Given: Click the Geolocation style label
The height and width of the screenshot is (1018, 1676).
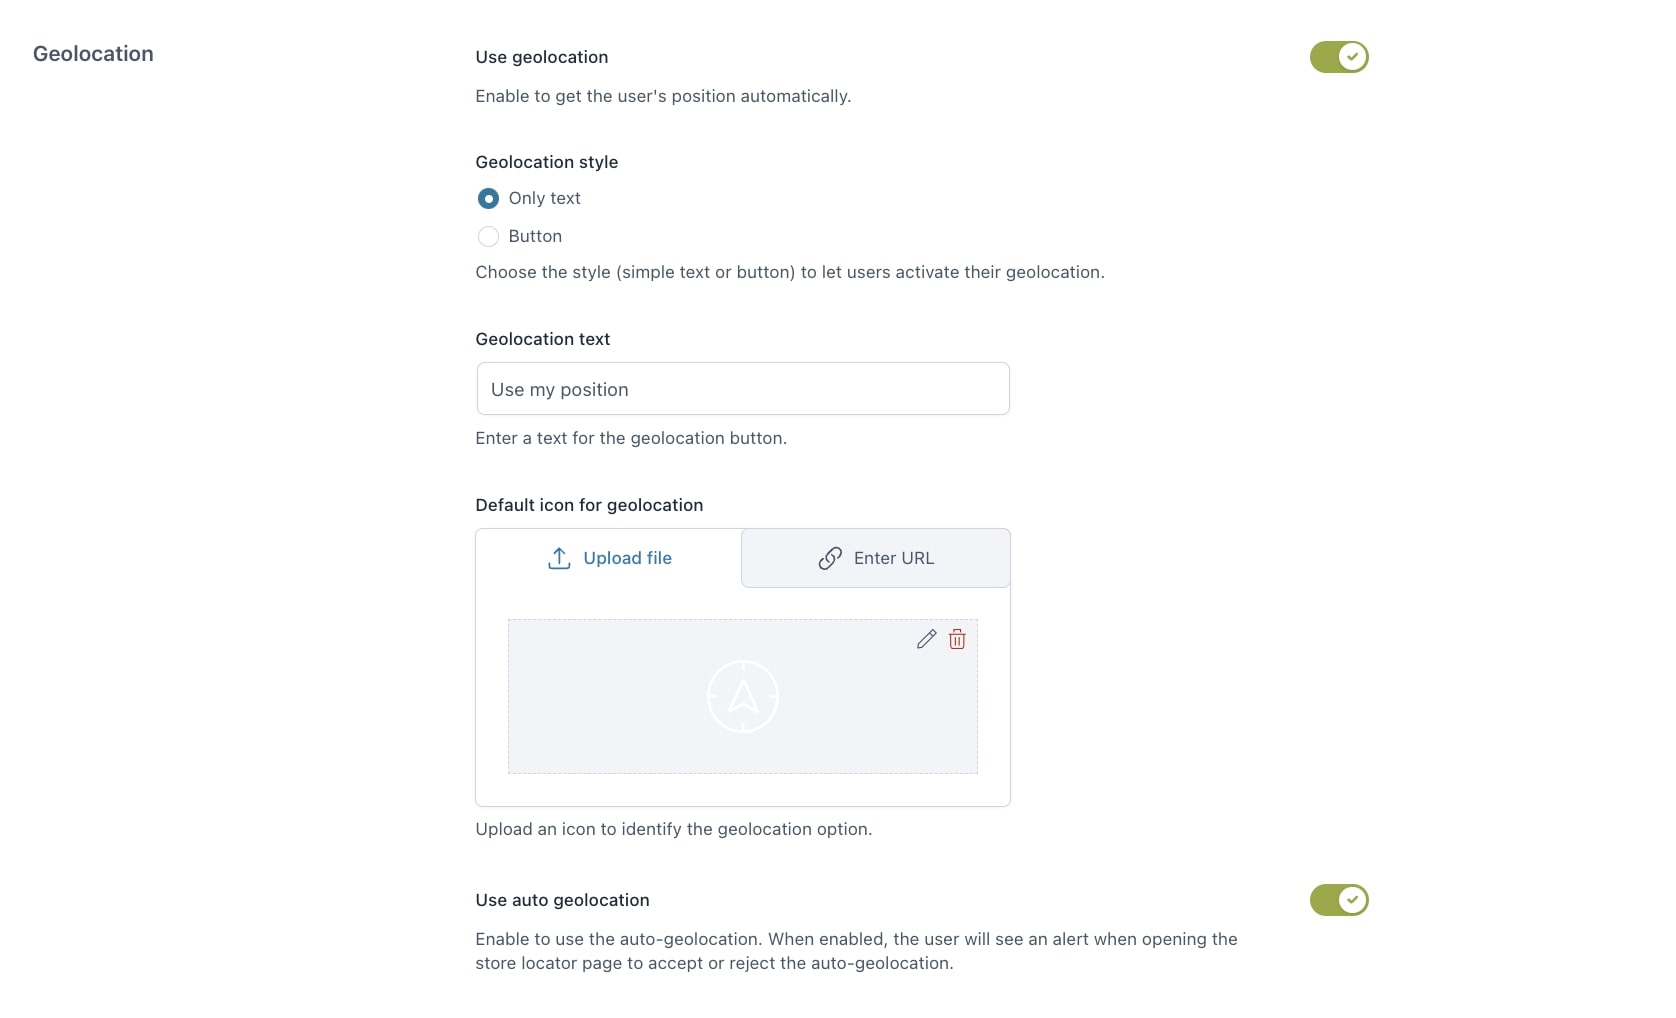Looking at the screenshot, I should [x=547, y=162].
